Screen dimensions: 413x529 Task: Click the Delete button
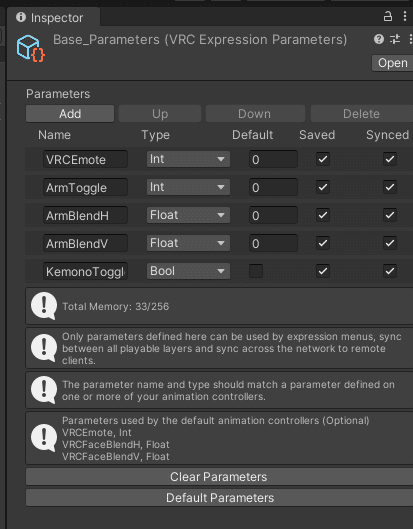[361, 114]
